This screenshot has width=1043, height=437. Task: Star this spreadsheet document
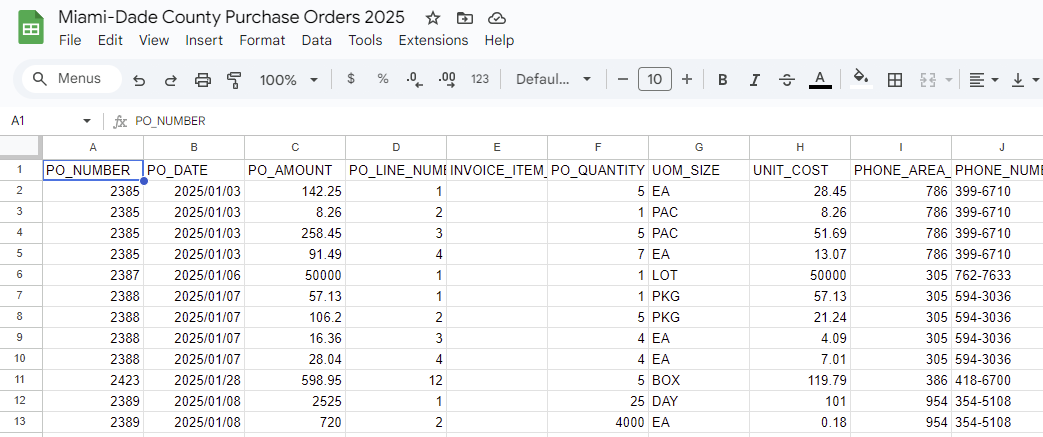click(433, 18)
